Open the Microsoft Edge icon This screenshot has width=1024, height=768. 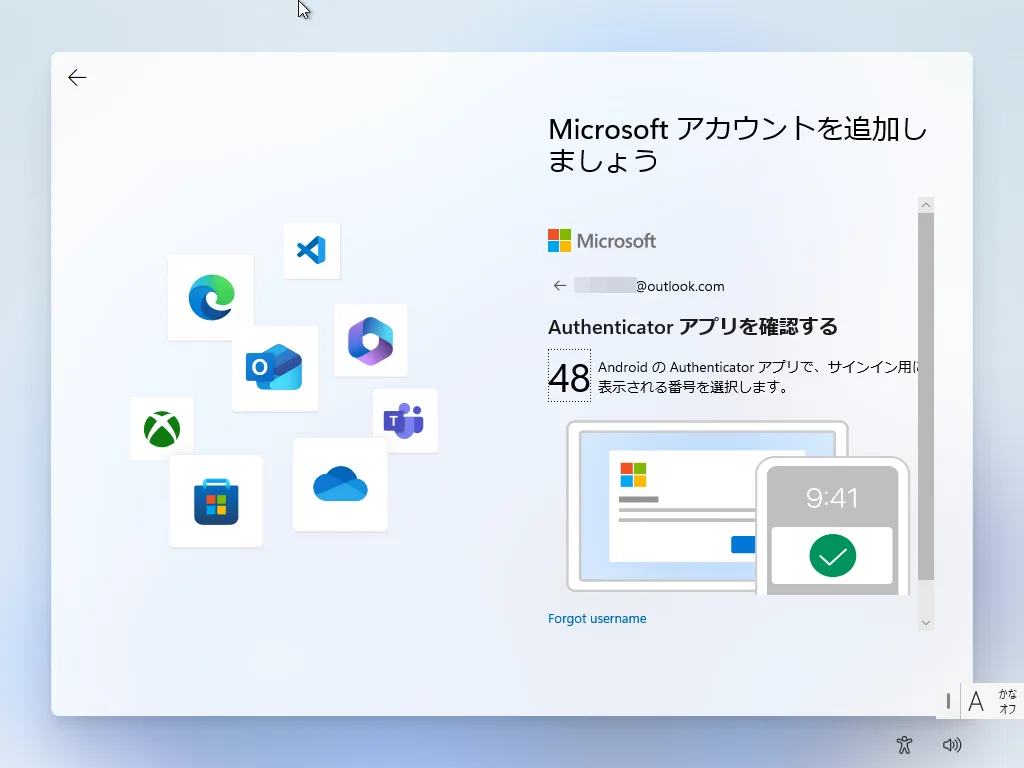(210, 297)
